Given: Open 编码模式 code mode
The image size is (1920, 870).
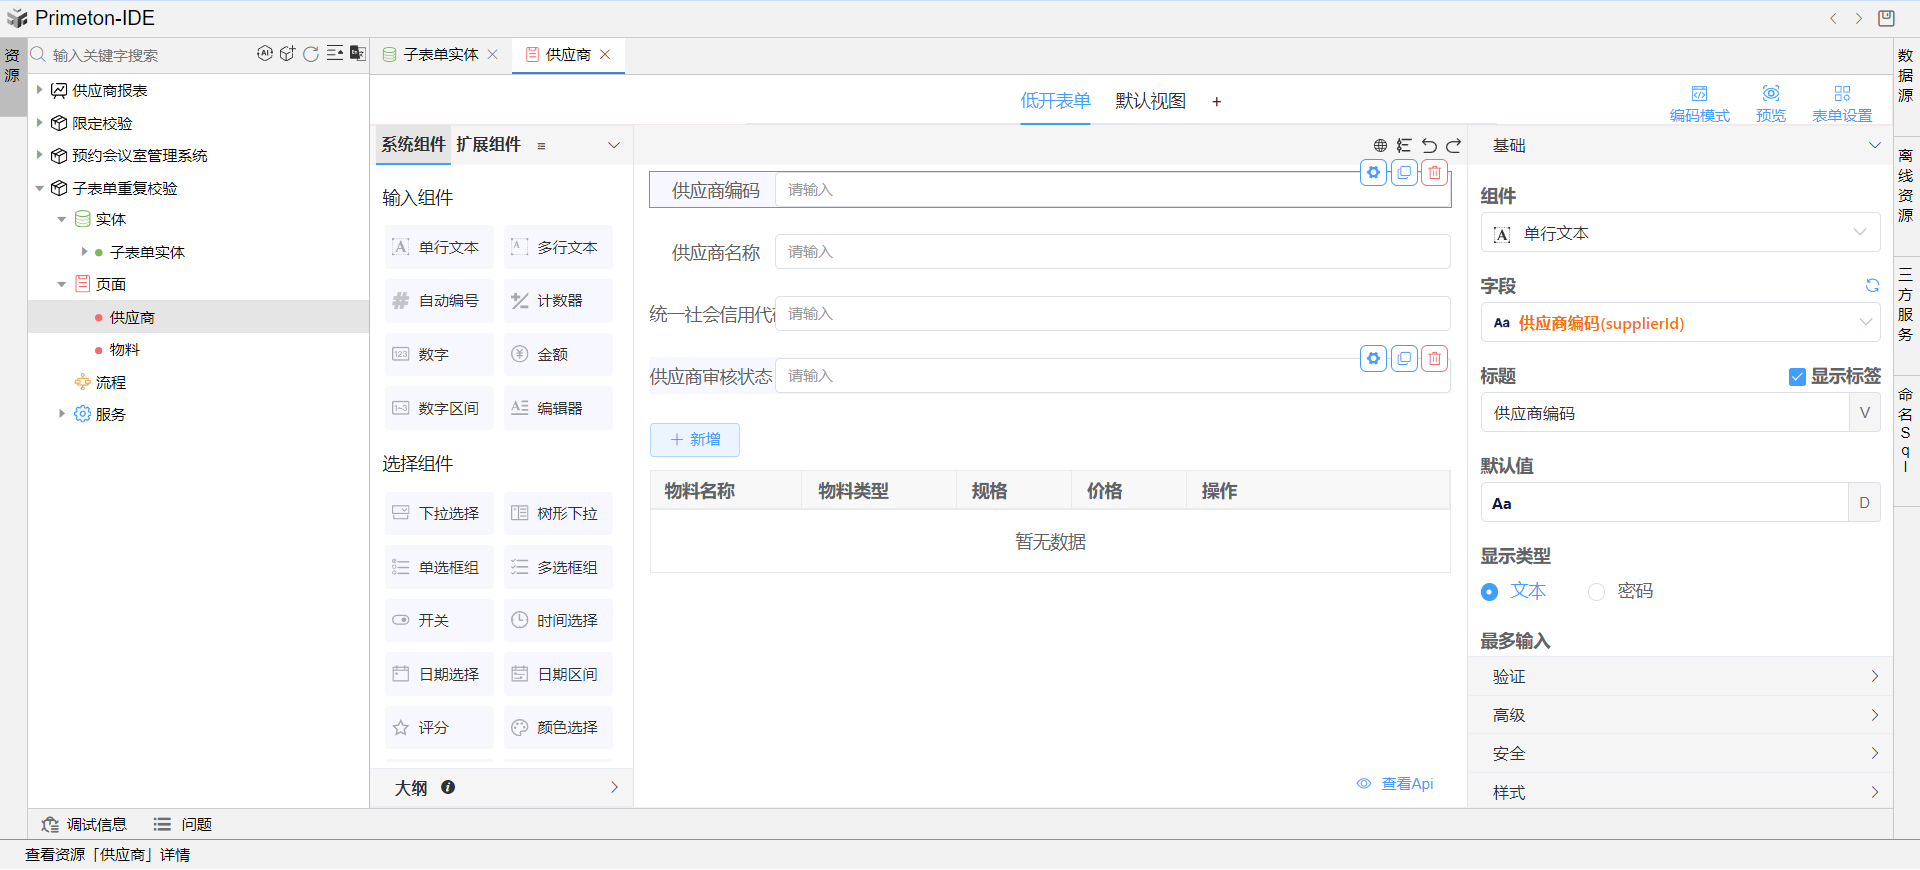Looking at the screenshot, I should [x=1699, y=103].
